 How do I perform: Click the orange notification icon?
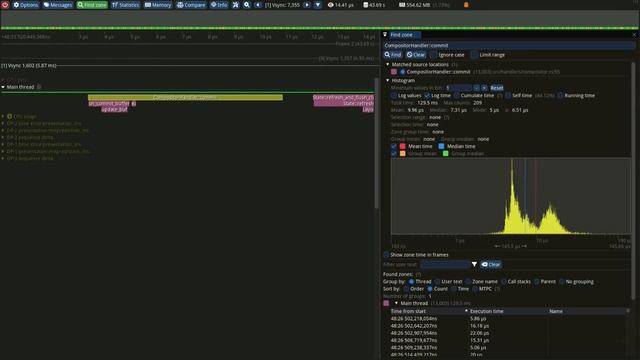[466, 5]
